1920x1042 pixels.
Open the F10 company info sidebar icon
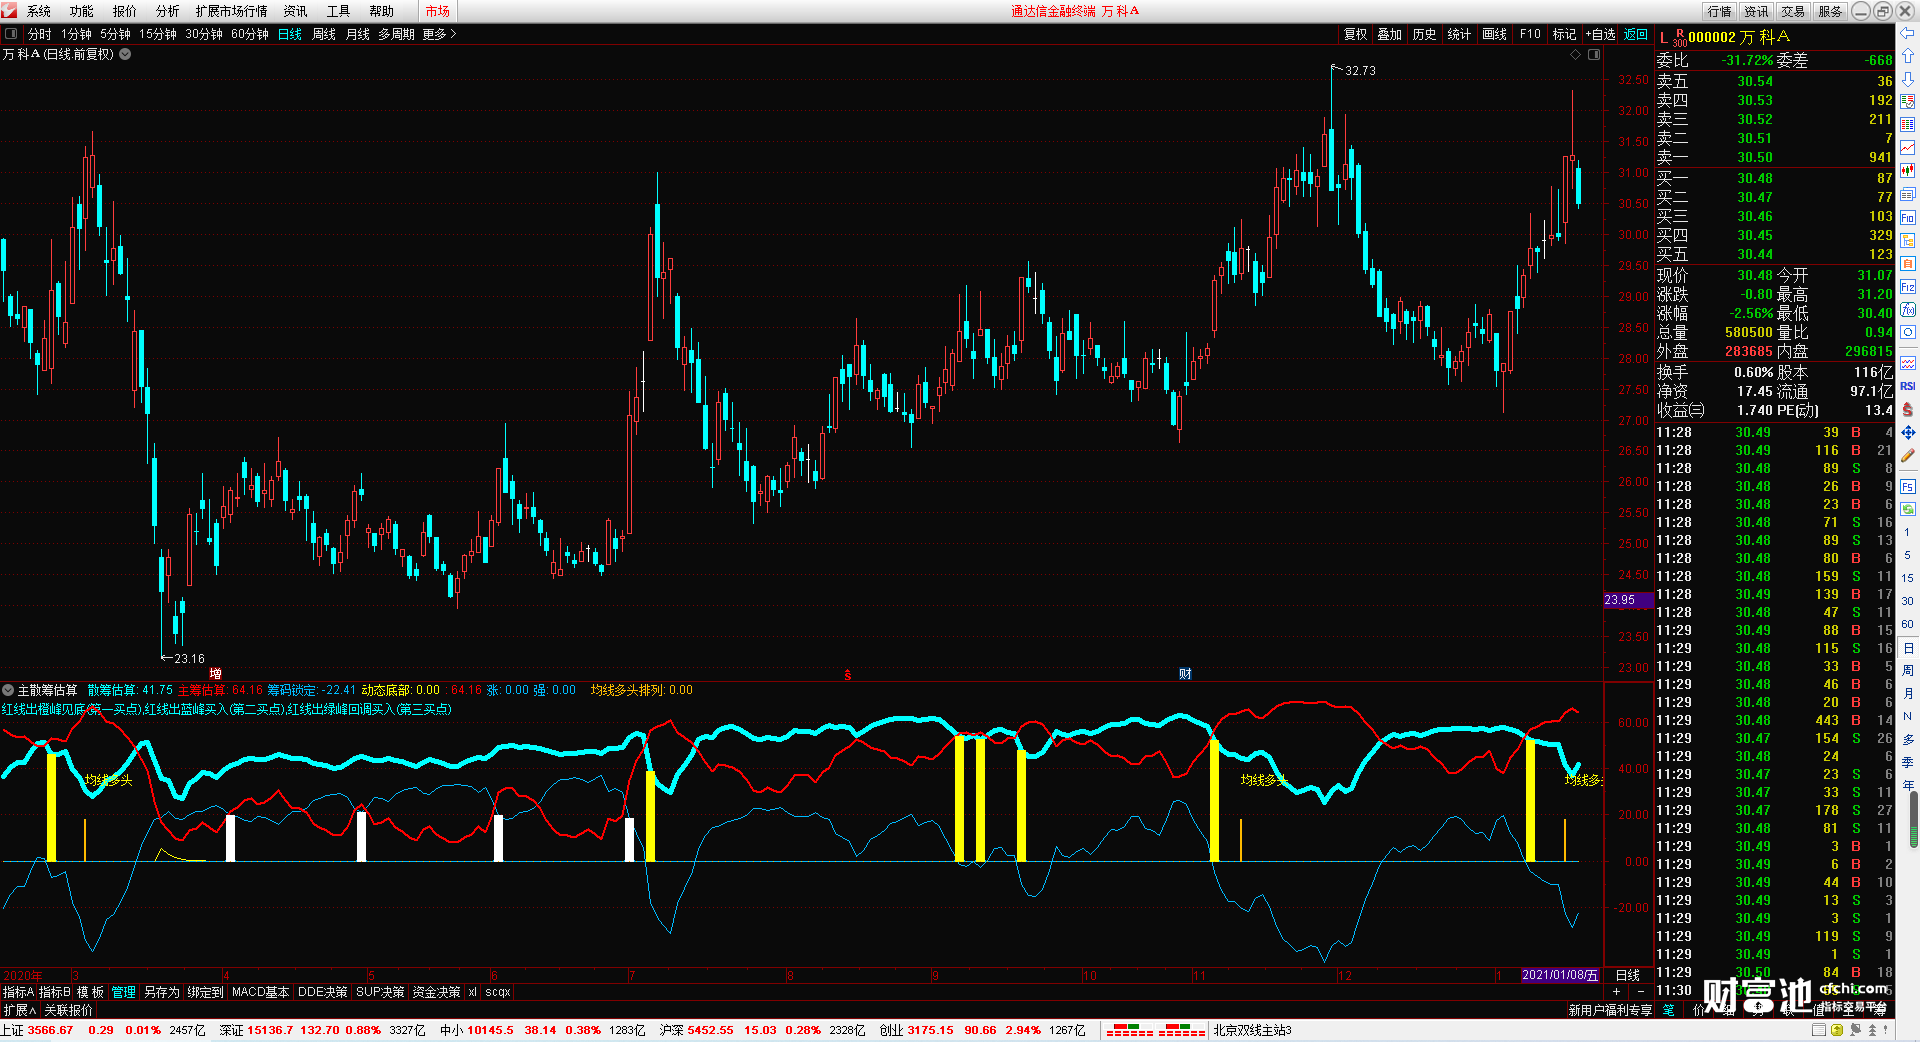click(x=1908, y=217)
